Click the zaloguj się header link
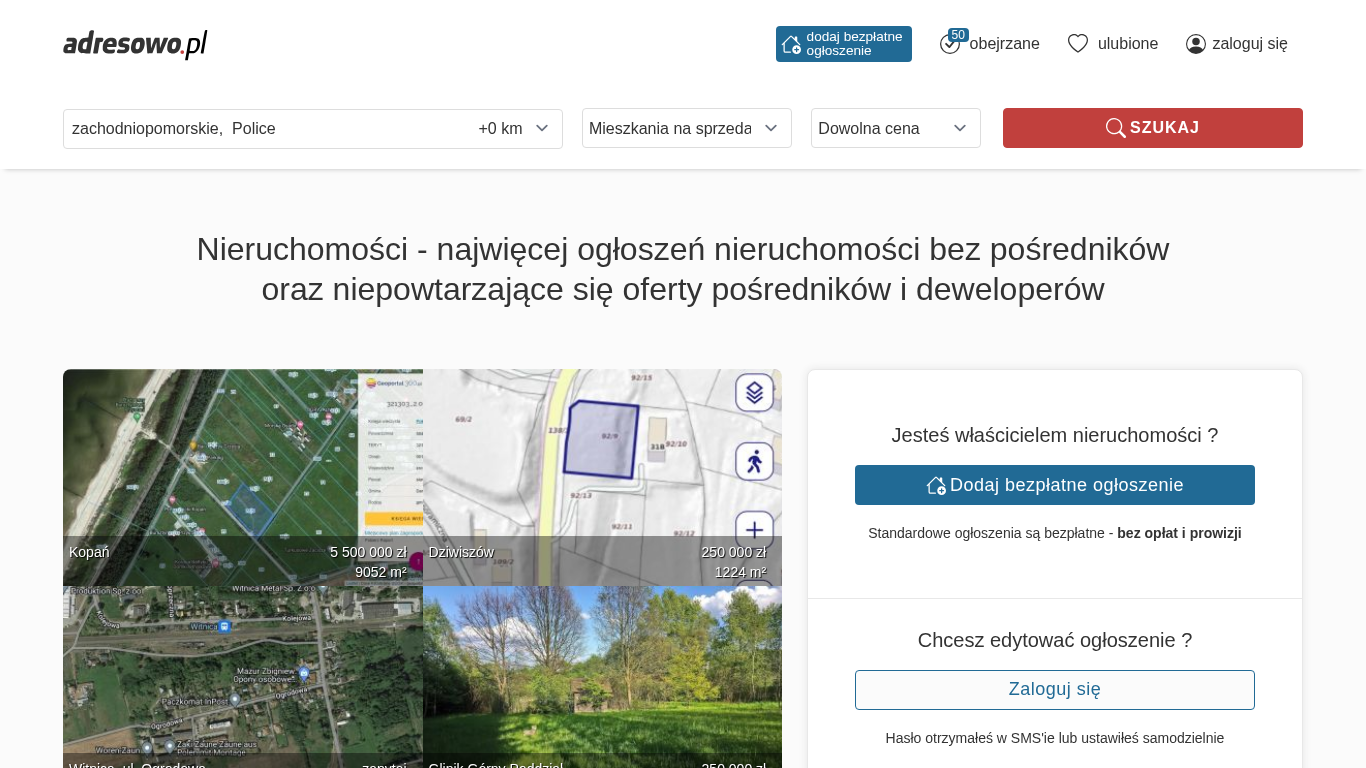The image size is (1366, 768). click(x=1249, y=44)
